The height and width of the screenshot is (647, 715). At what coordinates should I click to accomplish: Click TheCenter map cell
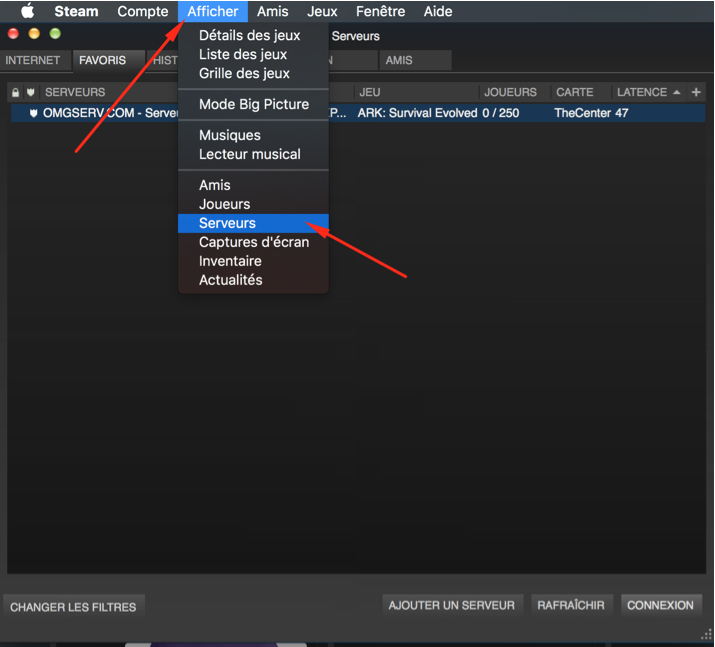coord(582,113)
